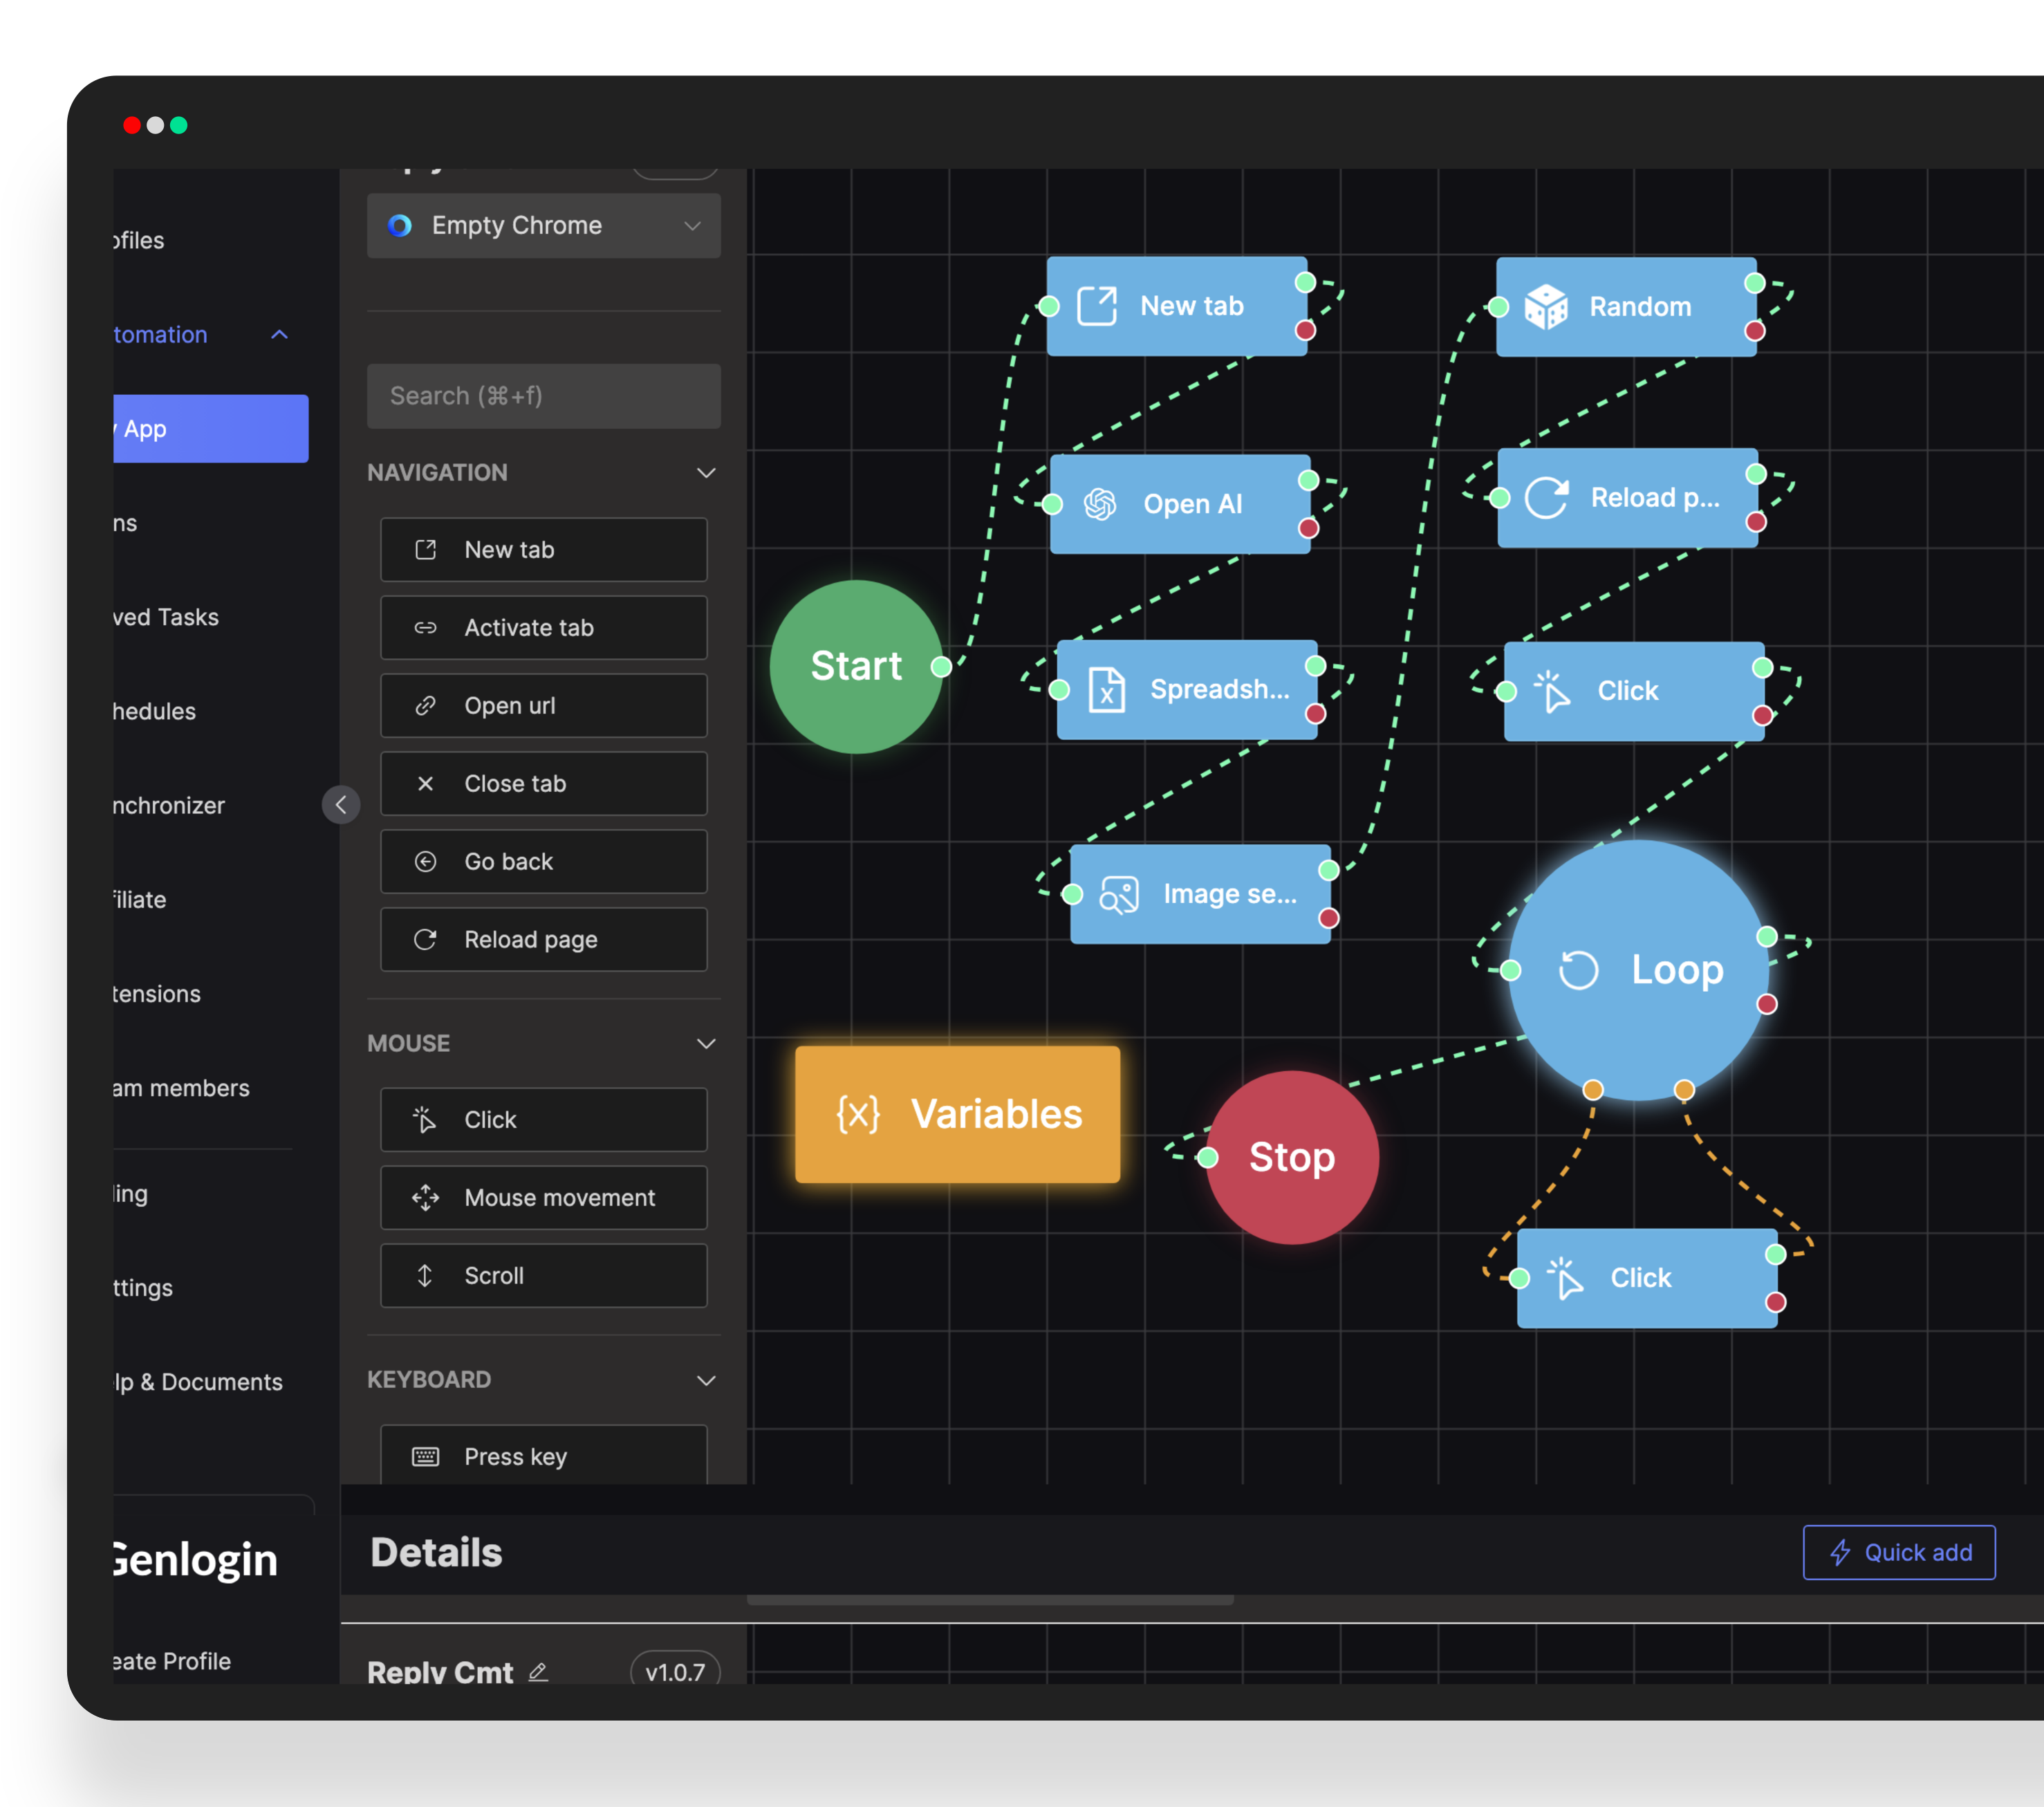Click red error port on Loop node
Screen dimensions: 2044x1807
click(1767, 1005)
